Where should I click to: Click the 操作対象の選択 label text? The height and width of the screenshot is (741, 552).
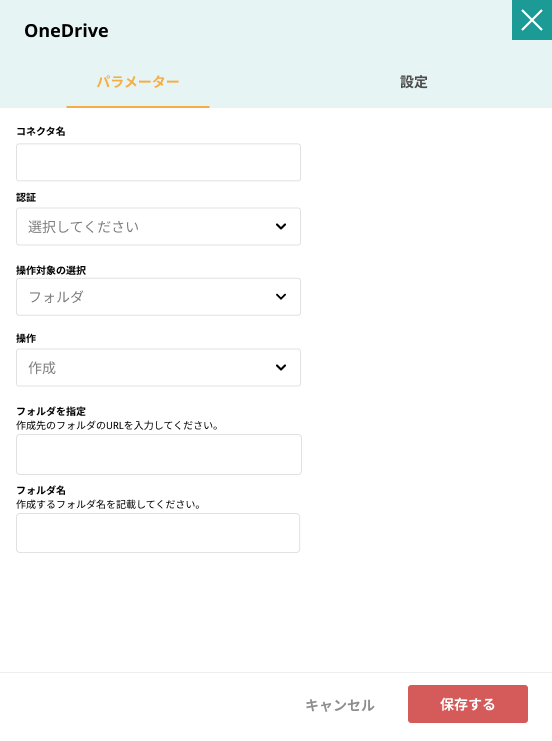coord(51,270)
